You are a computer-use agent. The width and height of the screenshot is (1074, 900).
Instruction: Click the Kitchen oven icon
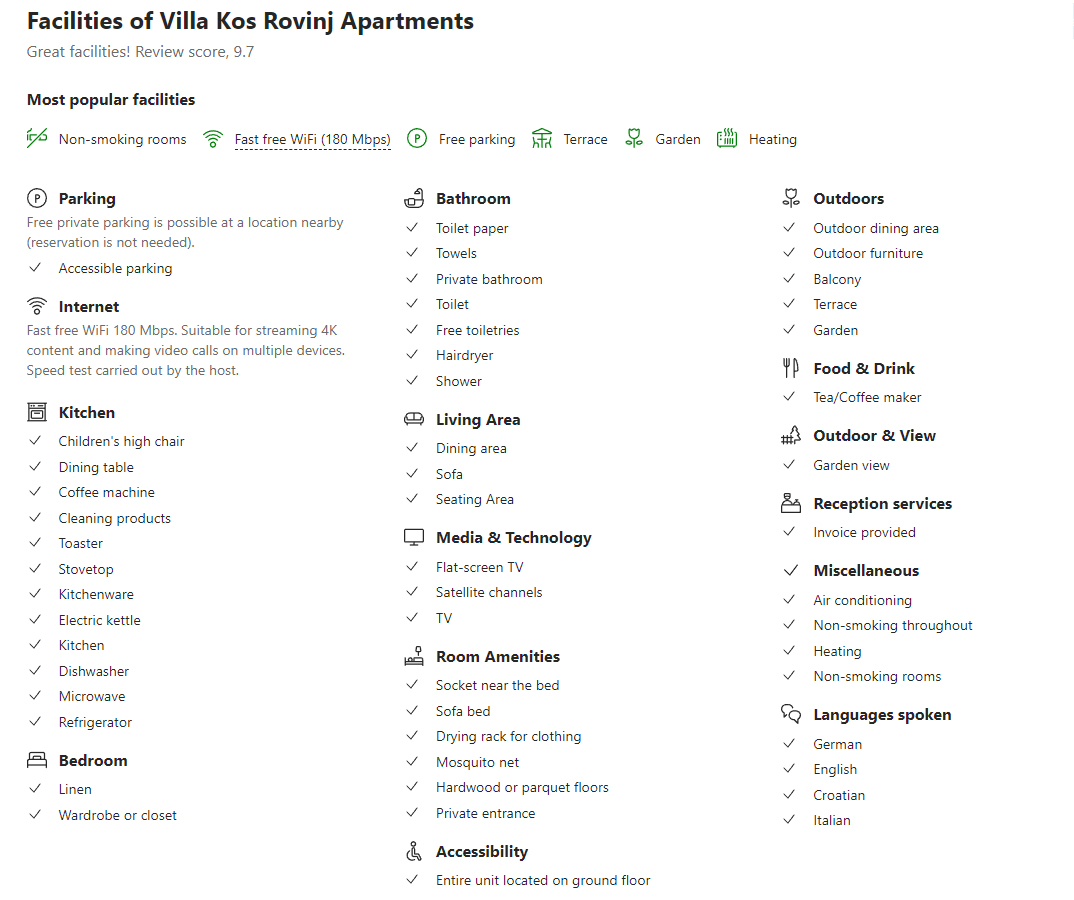click(x=37, y=412)
